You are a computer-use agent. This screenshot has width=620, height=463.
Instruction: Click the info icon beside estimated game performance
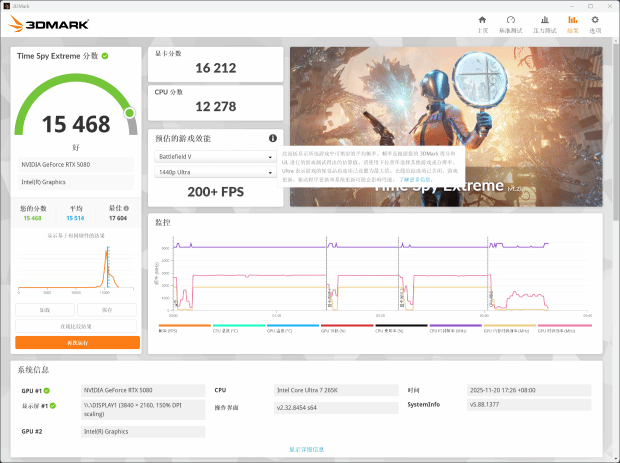272,139
